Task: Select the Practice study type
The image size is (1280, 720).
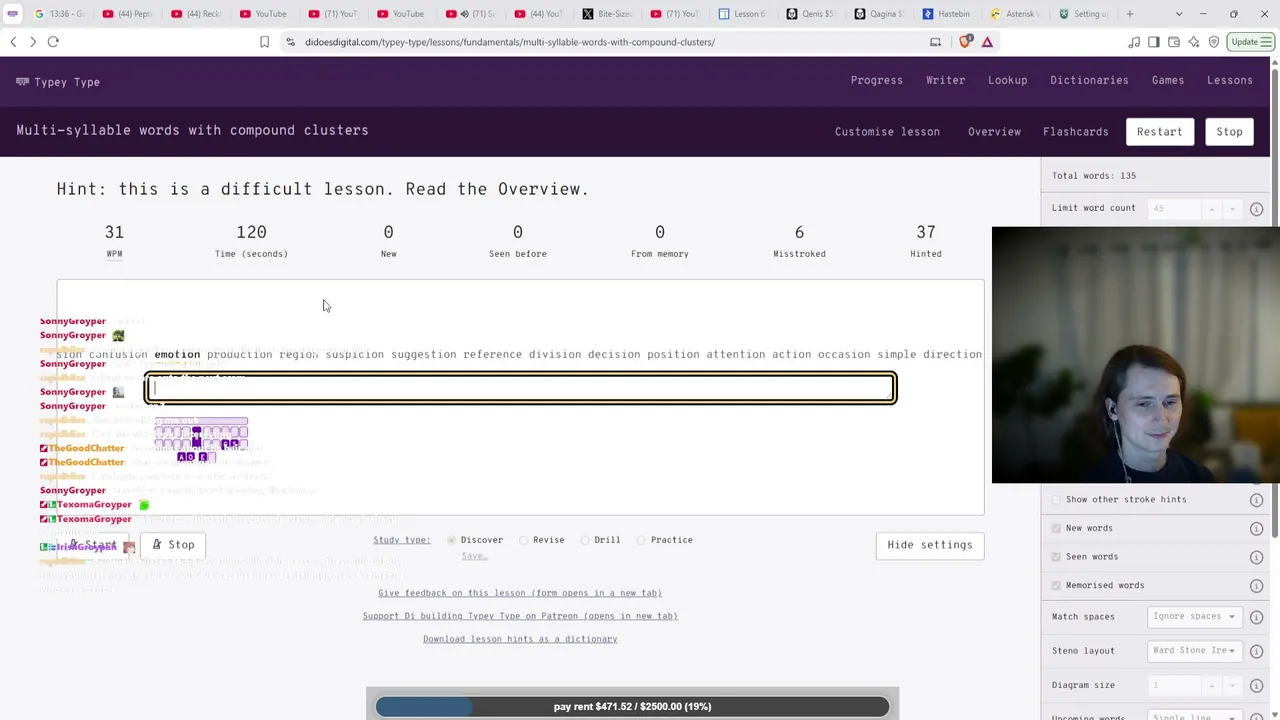Action: [x=641, y=540]
